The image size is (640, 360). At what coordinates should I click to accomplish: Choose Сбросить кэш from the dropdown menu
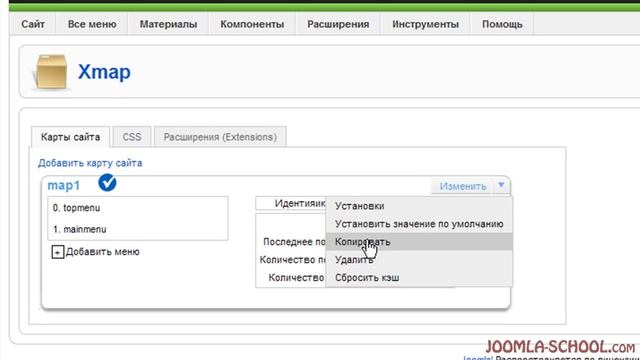(x=419, y=278)
